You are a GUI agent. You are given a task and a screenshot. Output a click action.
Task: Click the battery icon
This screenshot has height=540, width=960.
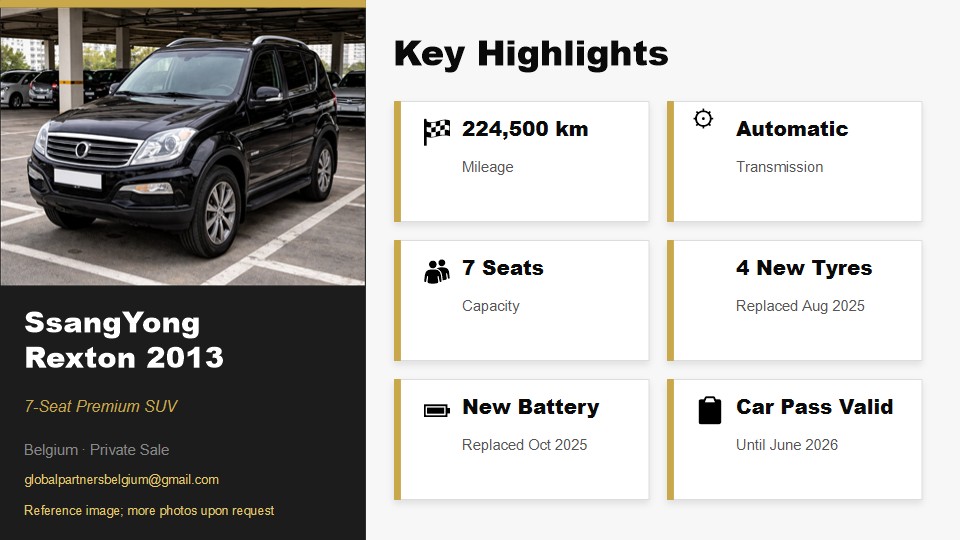click(437, 410)
